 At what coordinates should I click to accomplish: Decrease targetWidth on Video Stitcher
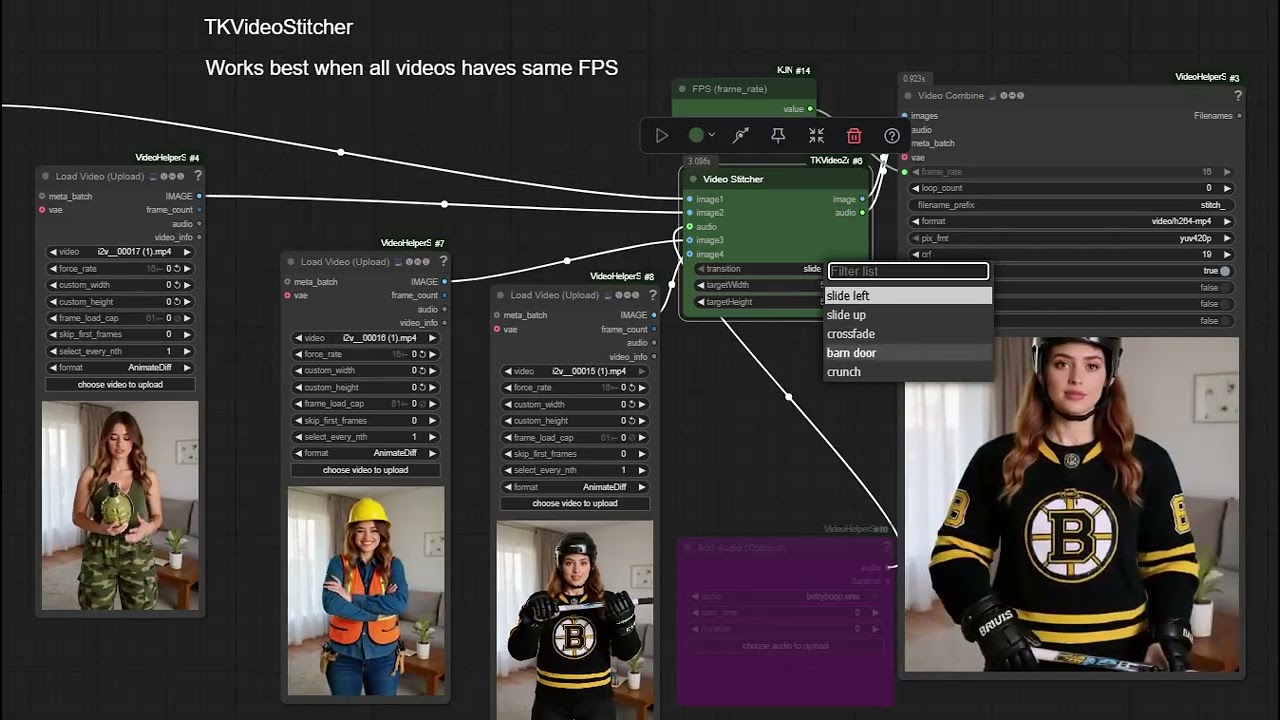702,285
